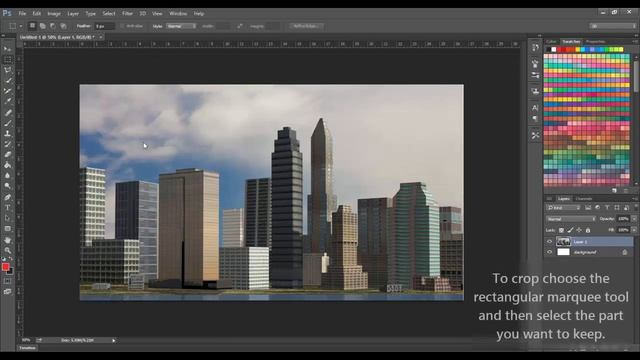Toggle lock all padlock icon
This screenshot has width=640, height=360.
pyautogui.click(x=588, y=230)
